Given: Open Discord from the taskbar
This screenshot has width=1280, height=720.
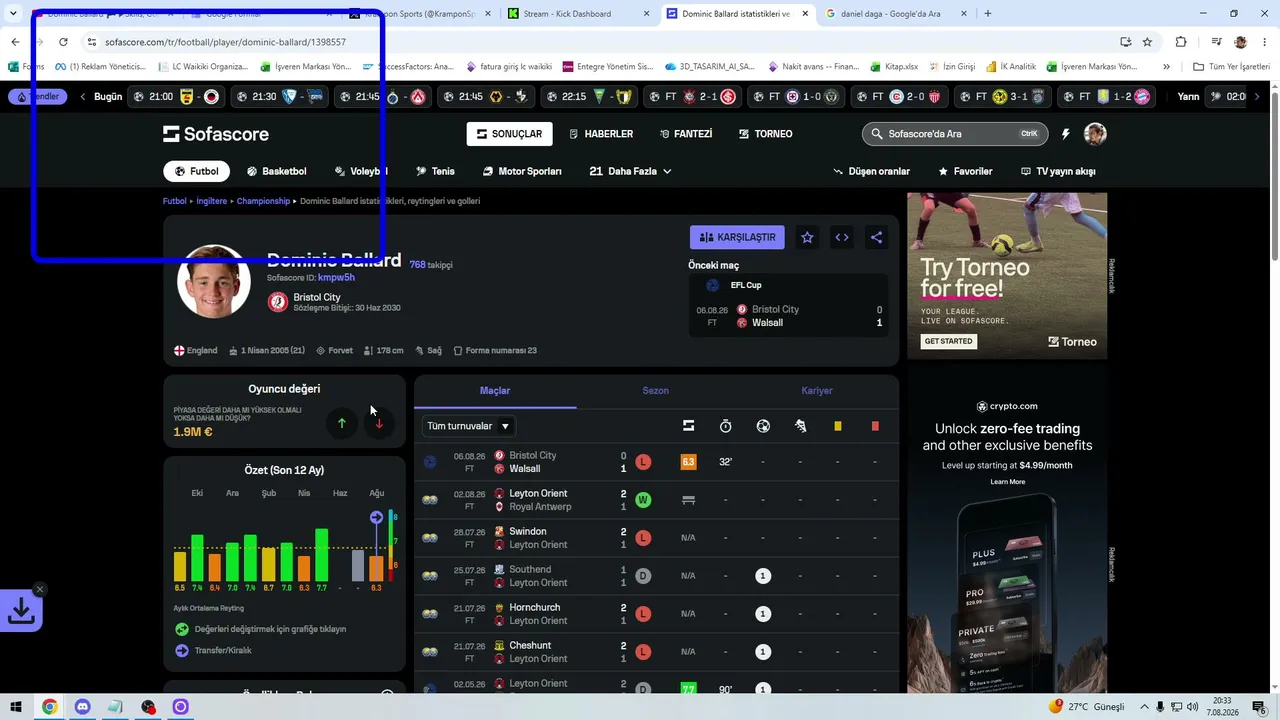Looking at the screenshot, I should coord(82,707).
